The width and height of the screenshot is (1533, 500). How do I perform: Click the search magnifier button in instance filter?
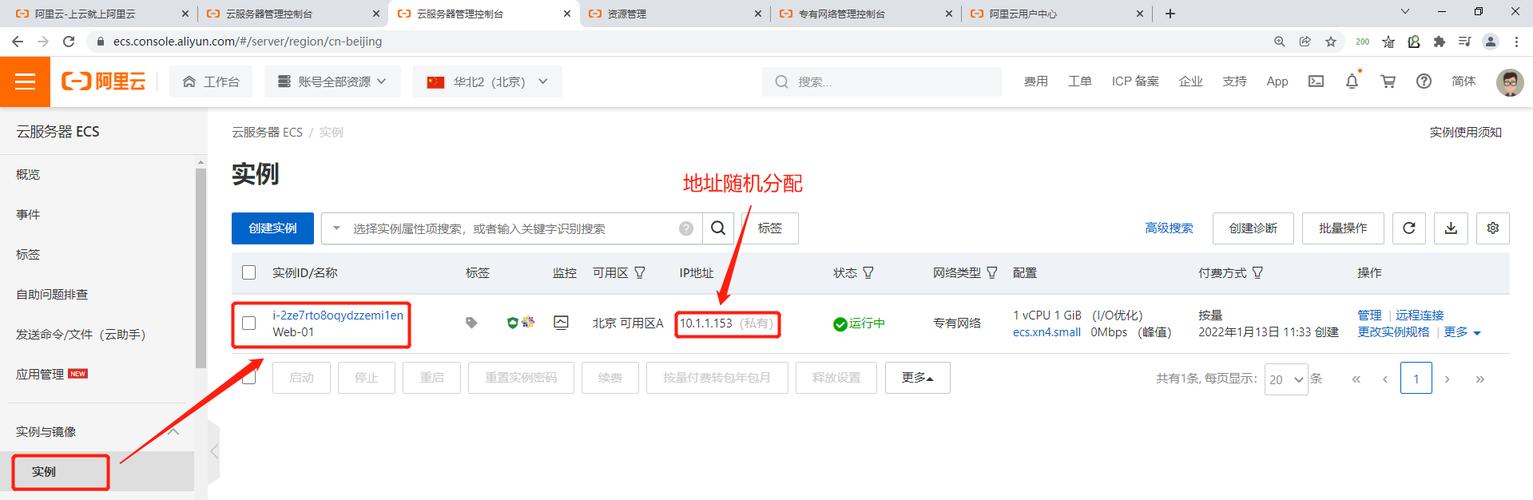[x=718, y=228]
